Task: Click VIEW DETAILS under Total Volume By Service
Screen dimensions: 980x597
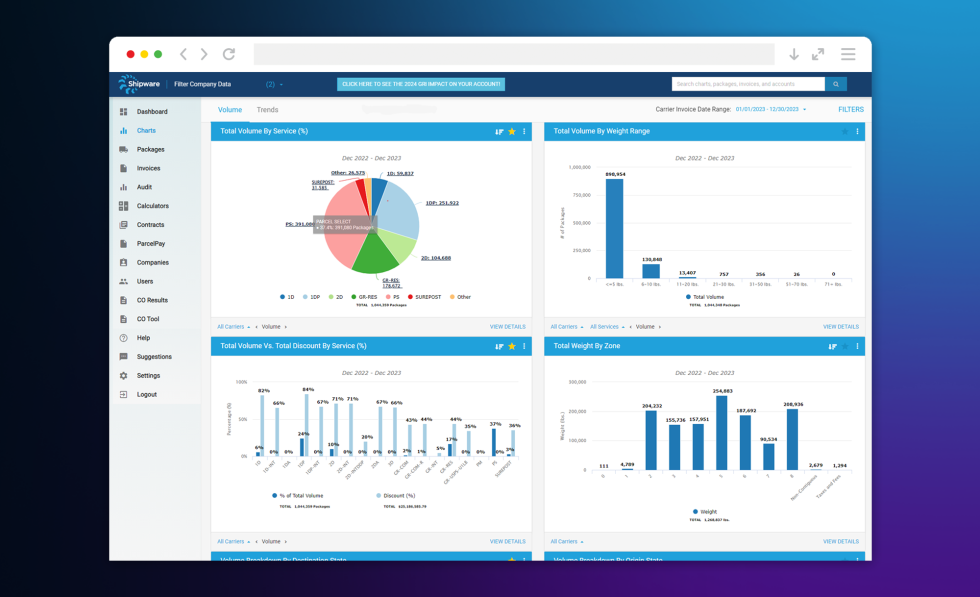Action: point(507,327)
